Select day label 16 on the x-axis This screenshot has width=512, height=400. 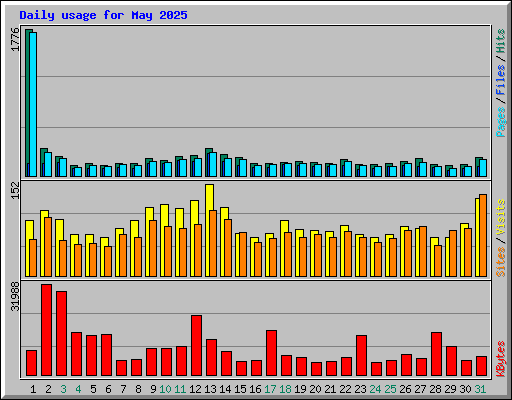point(255,389)
